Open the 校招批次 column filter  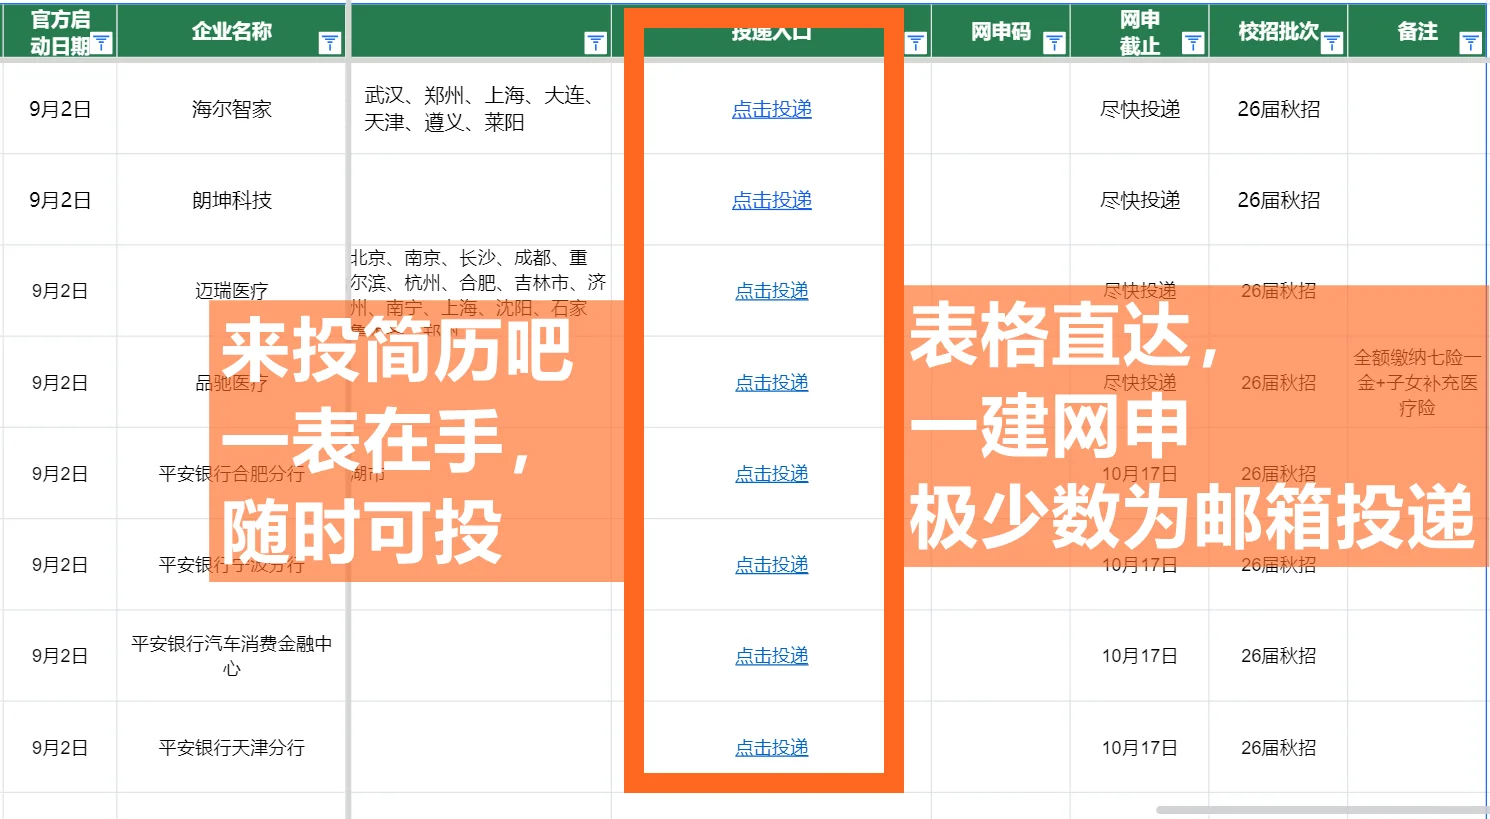1332,43
